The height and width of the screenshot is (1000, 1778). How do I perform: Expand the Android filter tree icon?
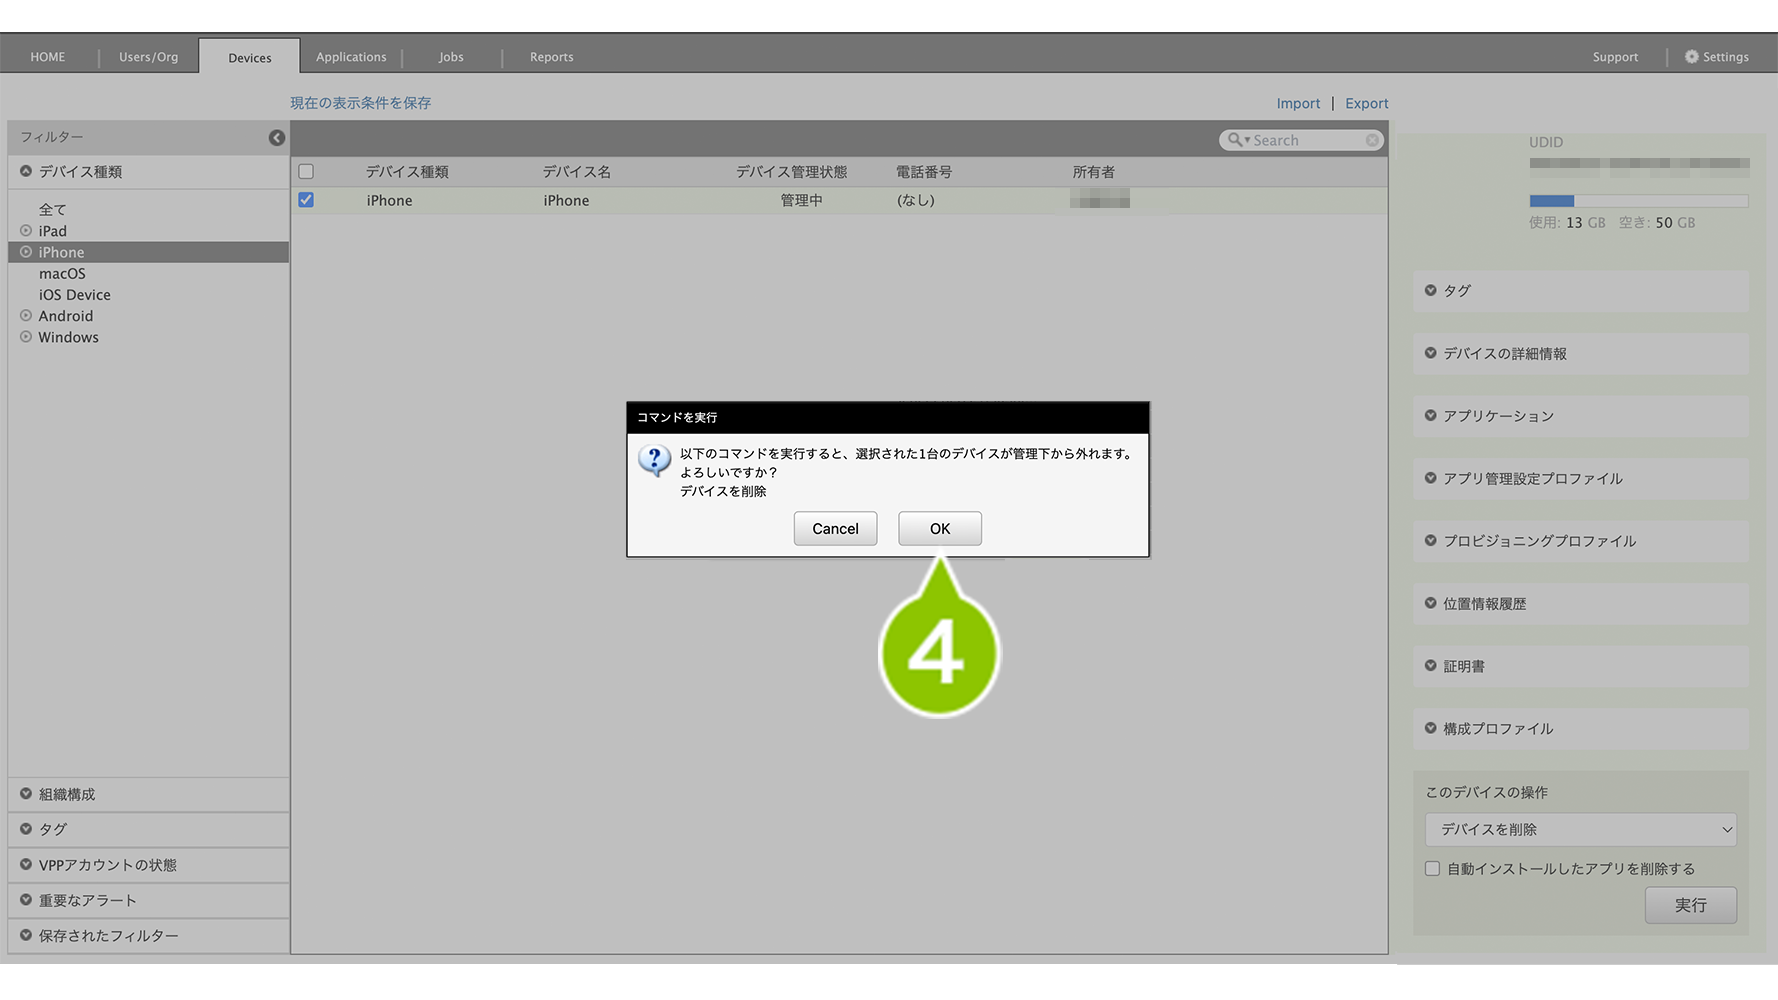click(26, 316)
